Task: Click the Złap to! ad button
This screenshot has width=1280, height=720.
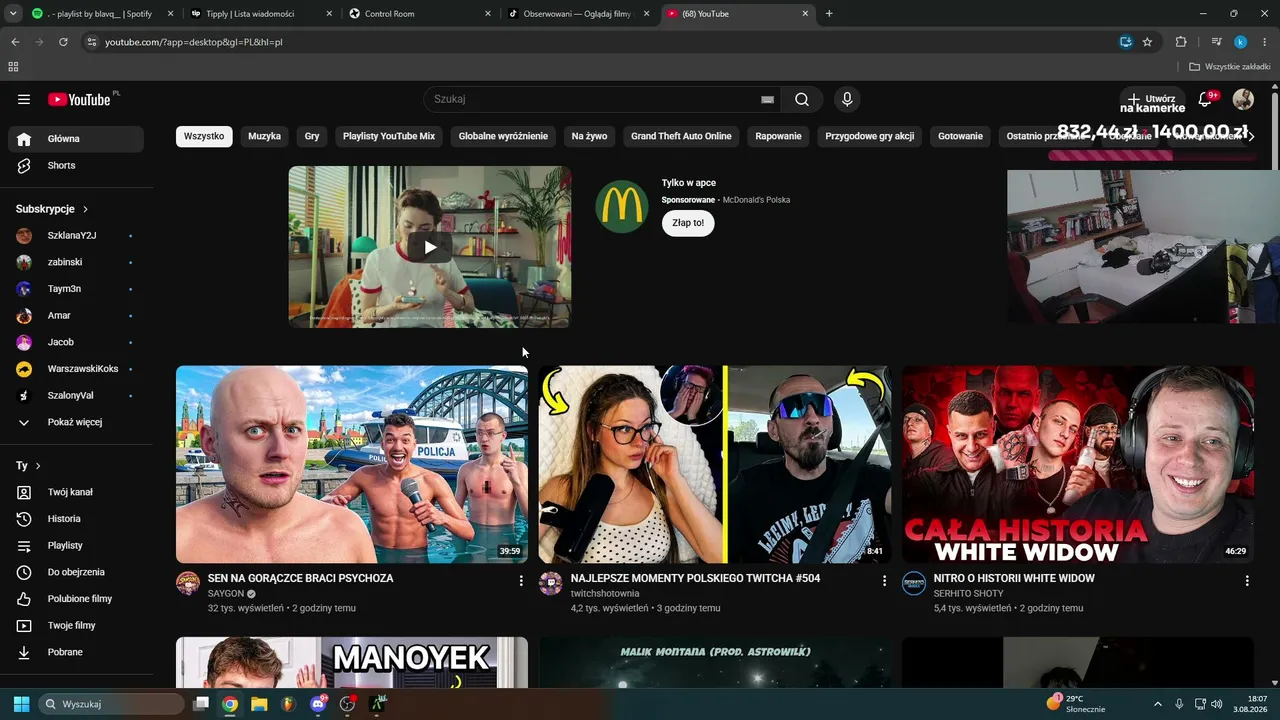Action: [688, 223]
